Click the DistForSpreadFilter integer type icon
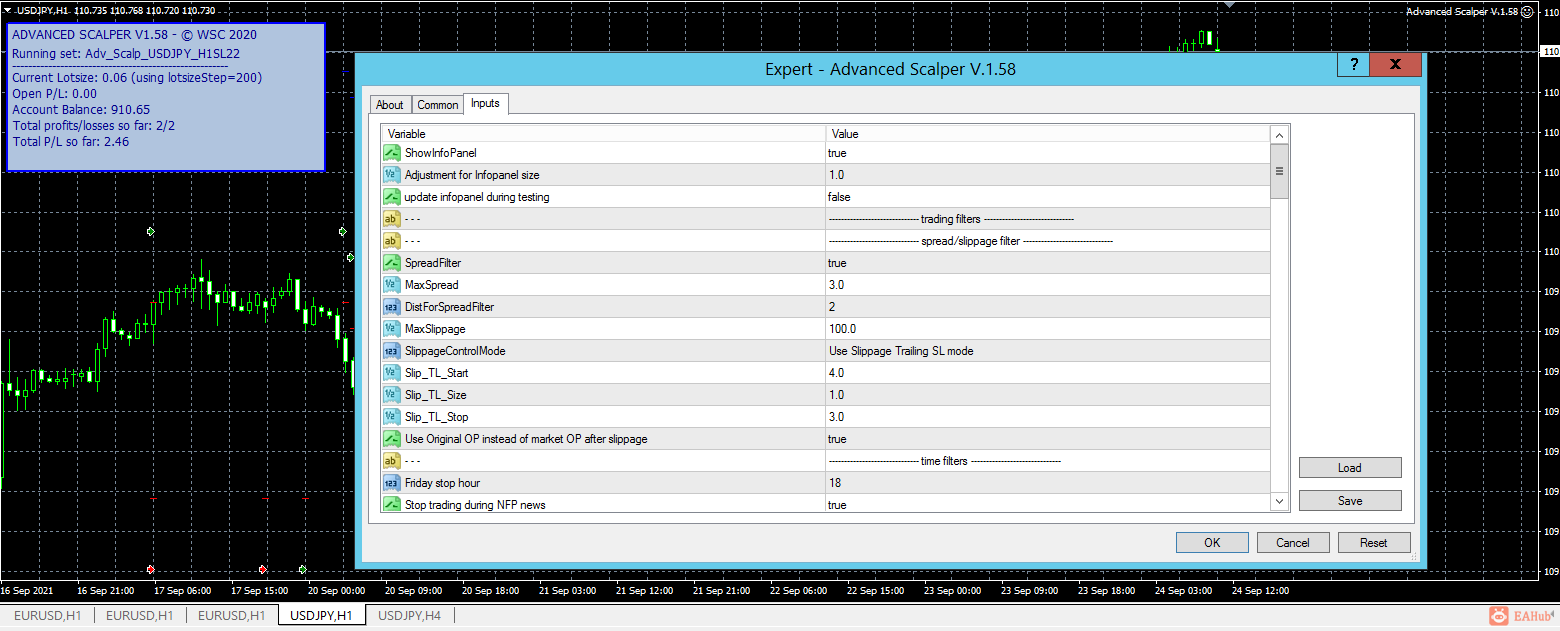The width and height of the screenshot is (1560, 631). click(392, 307)
